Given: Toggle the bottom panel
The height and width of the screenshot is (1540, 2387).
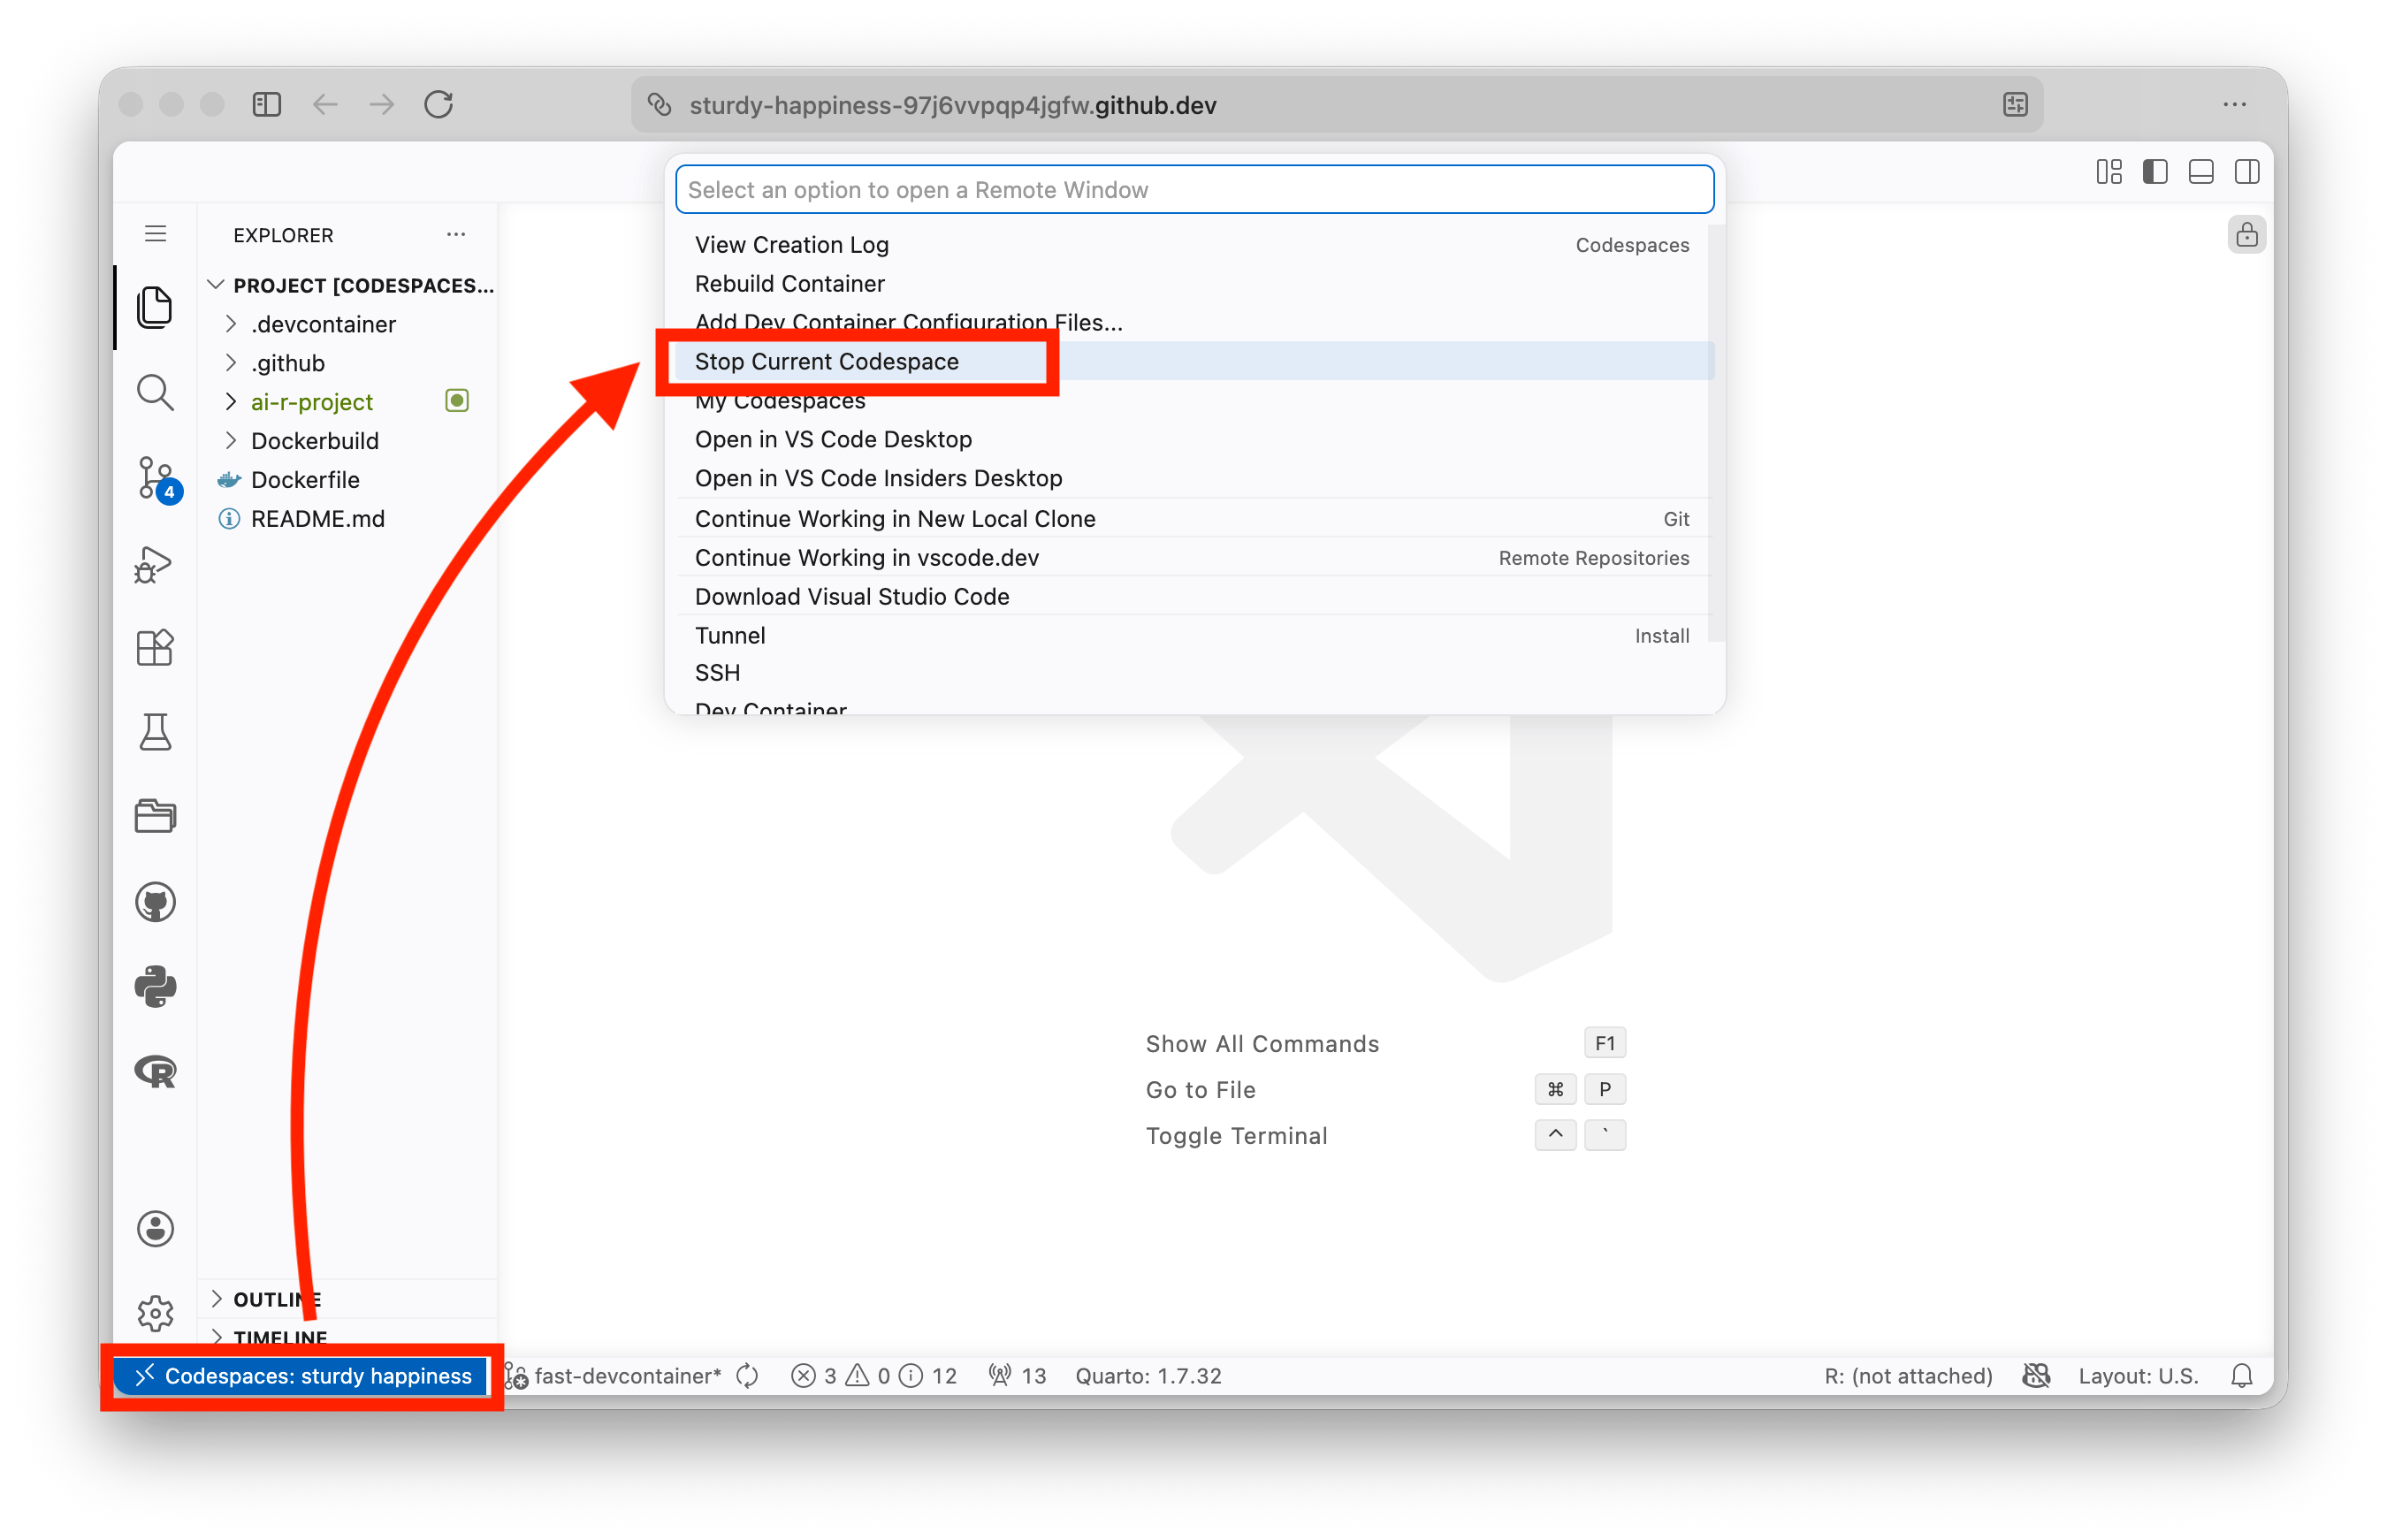Looking at the screenshot, I should pos(2201,172).
